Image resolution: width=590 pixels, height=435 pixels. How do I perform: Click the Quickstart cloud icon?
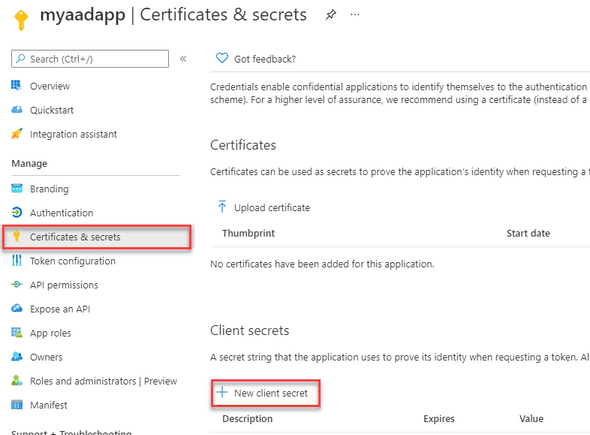coord(17,110)
